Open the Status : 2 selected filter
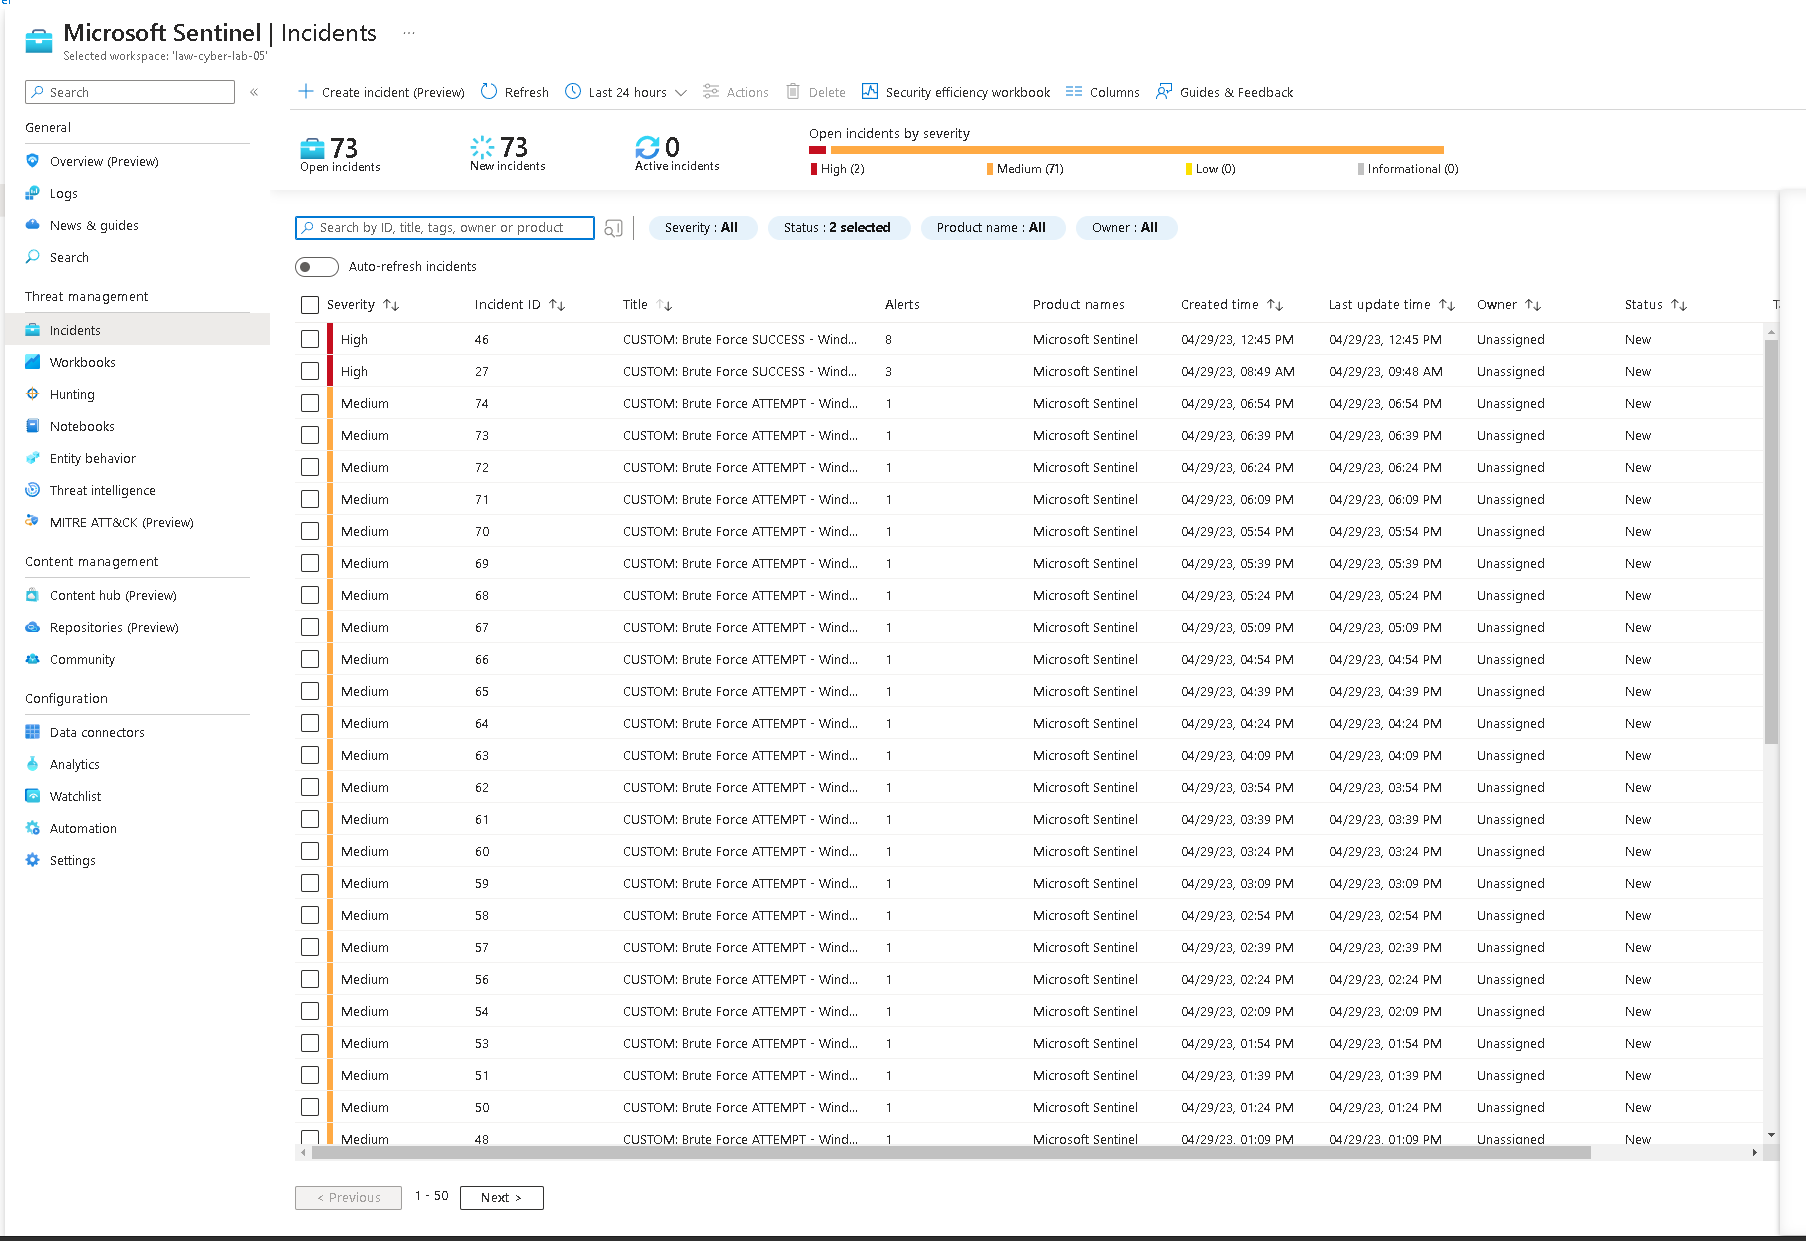The height and width of the screenshot is (1241, 1806). point(838,228)
